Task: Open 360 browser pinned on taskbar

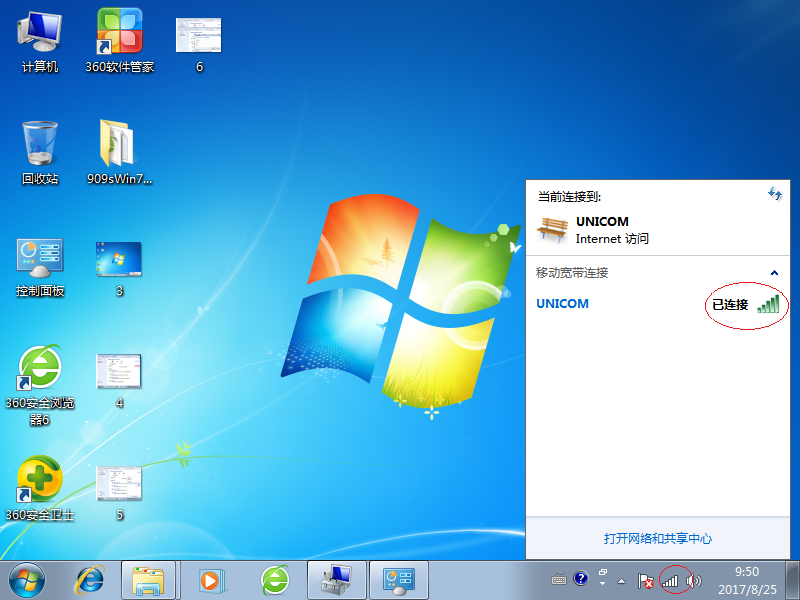Action: point(276,581)
